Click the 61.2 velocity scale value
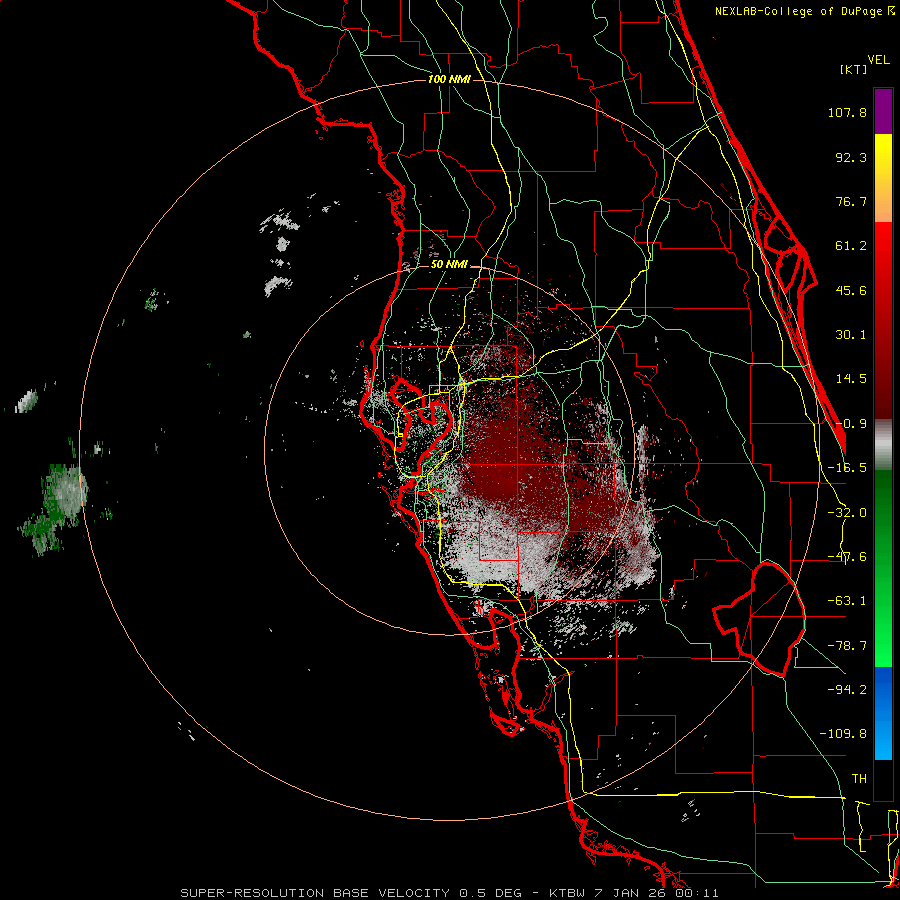Screen dimensions: 900x900 coord(851,246)
